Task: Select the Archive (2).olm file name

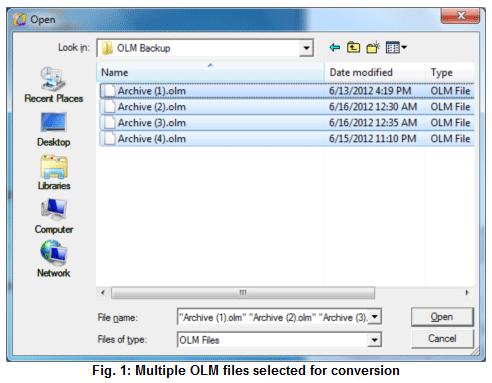Action: tap(152, 107)
